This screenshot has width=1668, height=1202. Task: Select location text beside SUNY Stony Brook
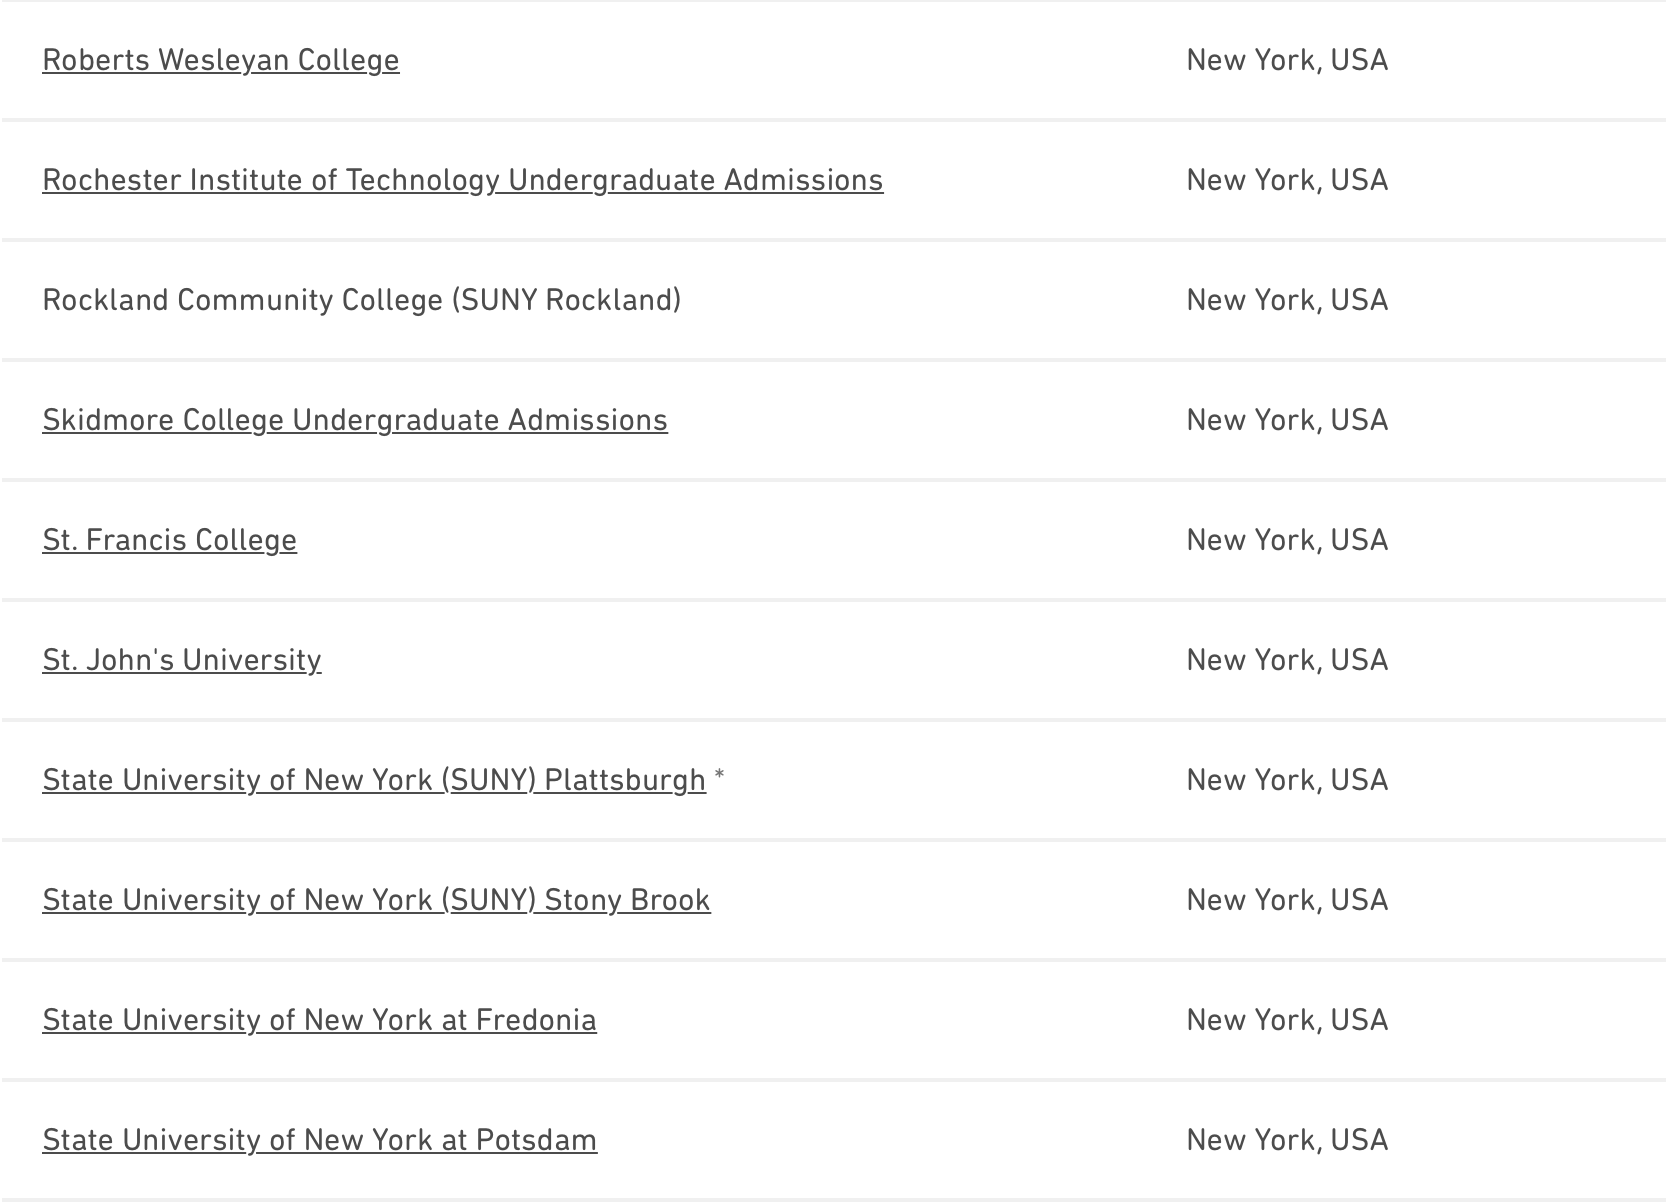pos(1286,900)
